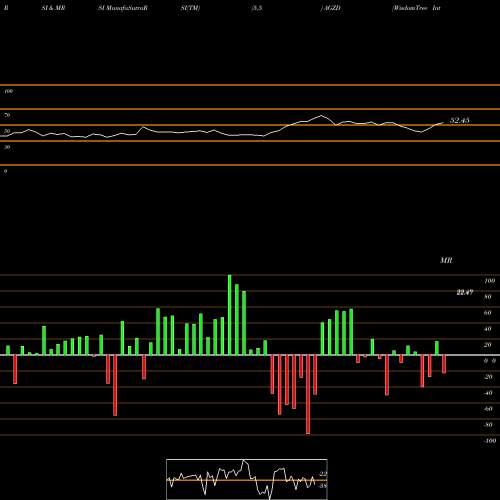The image size is (500, 500).
Task: Click the 22.47 MR value label
Action: point(465,293)
